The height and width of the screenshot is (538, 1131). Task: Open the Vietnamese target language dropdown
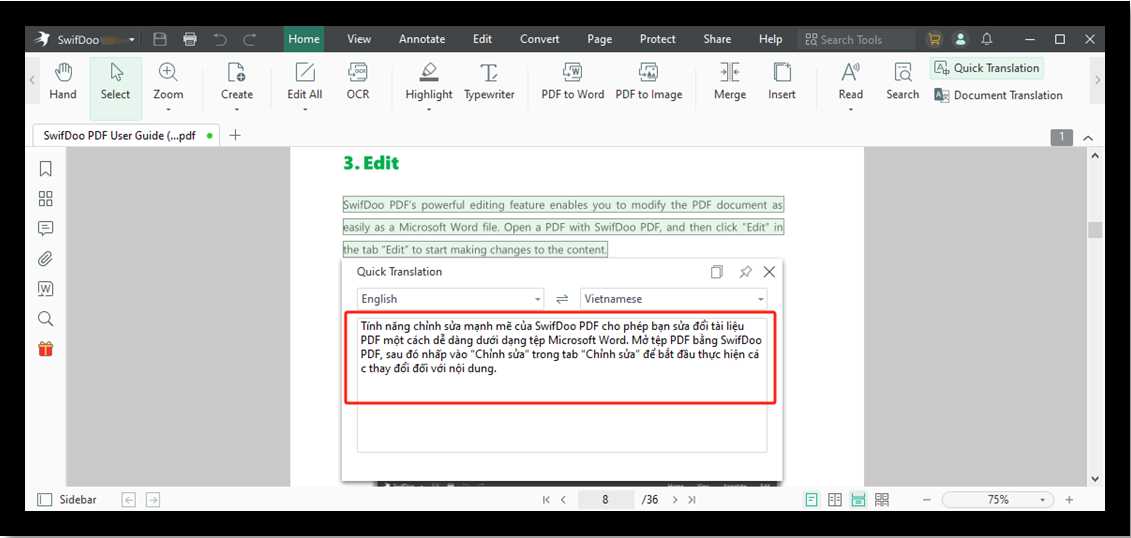673,299
